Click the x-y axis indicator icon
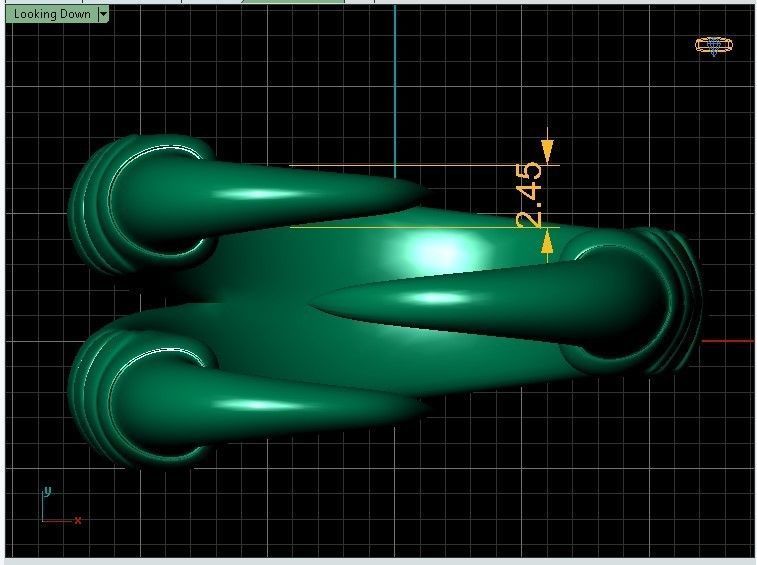 click(61, 506)
